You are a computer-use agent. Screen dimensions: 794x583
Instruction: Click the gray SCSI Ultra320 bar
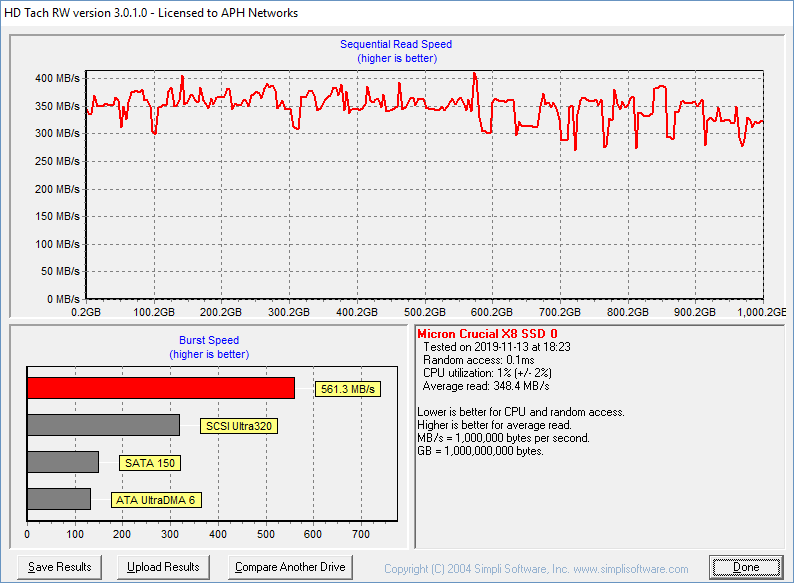click(x=103, y=425)
